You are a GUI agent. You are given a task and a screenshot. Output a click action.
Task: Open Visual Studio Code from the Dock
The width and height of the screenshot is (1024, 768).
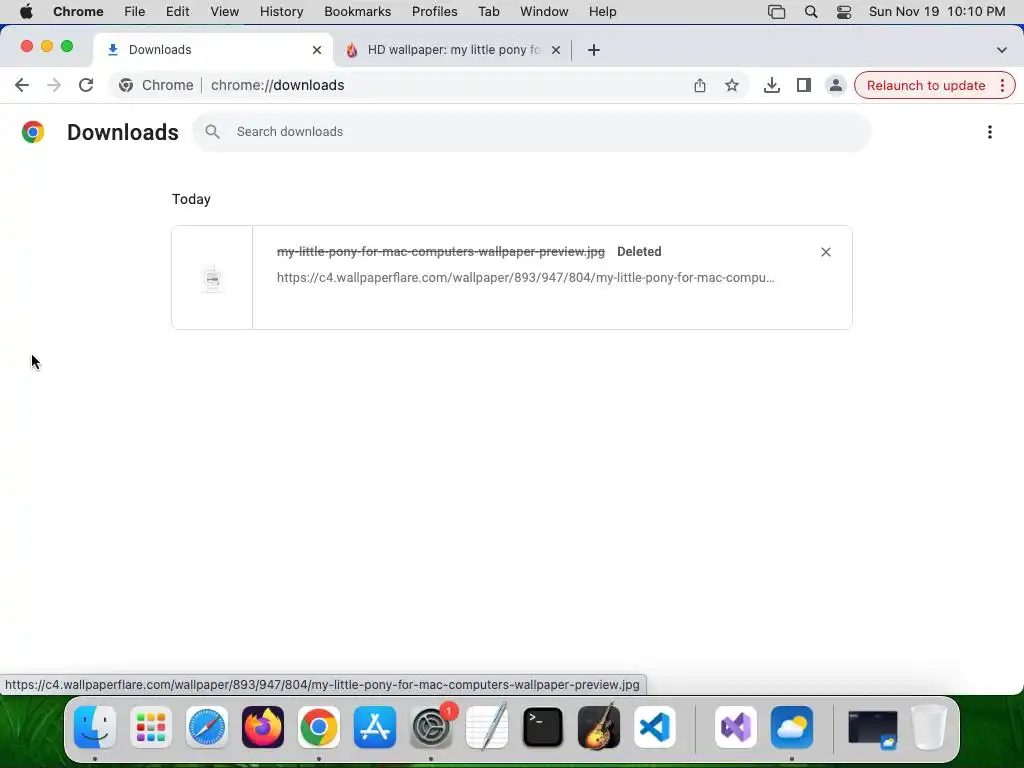click(655, 727)
